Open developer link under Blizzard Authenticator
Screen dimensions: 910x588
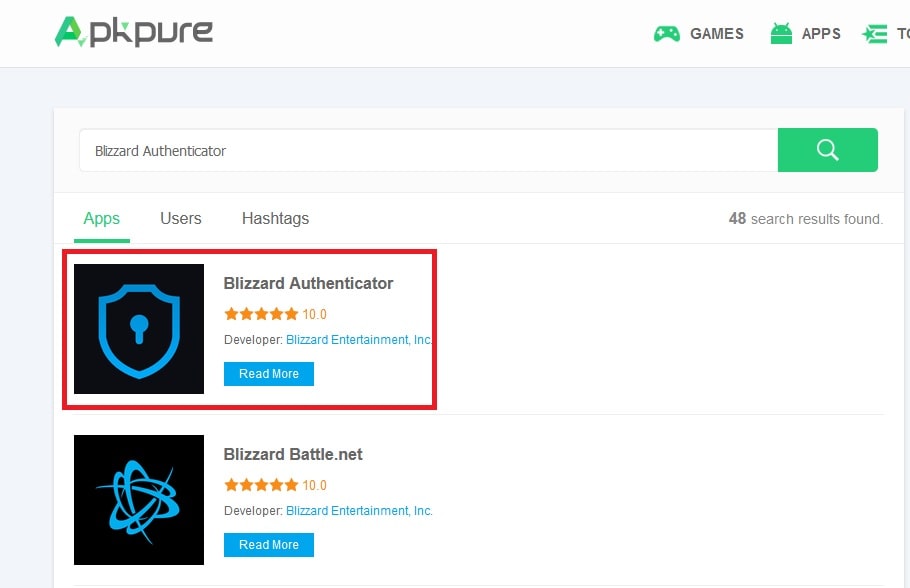point(359,340)
